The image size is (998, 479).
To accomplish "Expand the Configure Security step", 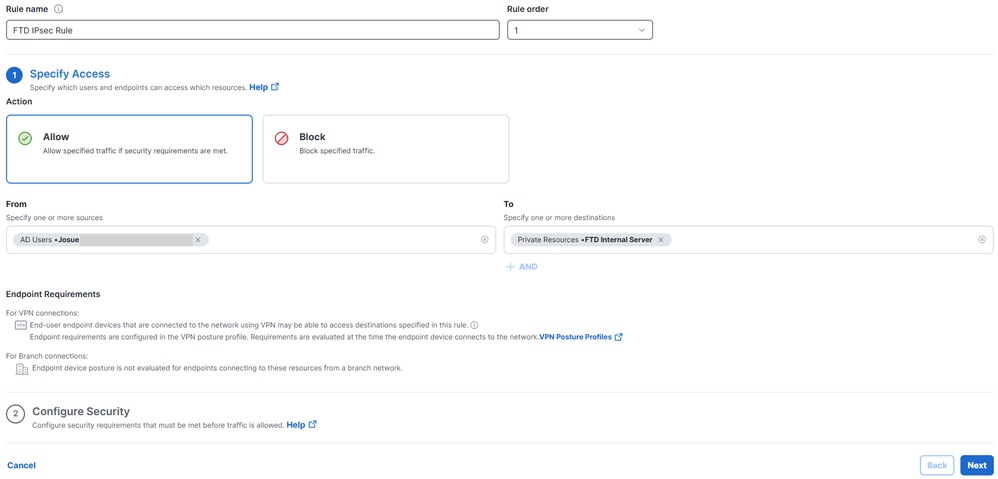I will (81, 411).
